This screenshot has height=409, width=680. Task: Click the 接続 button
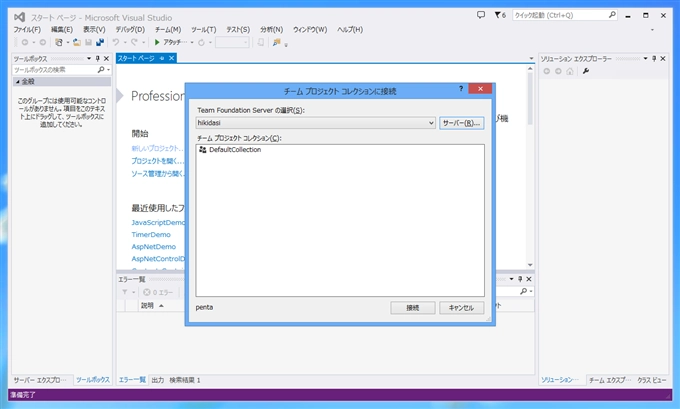pos(412,308)
